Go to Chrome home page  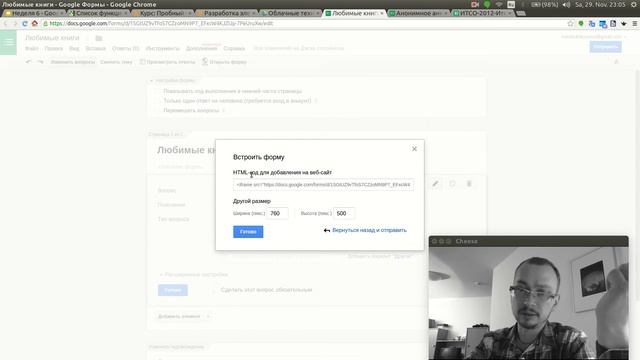pos(35,24)
